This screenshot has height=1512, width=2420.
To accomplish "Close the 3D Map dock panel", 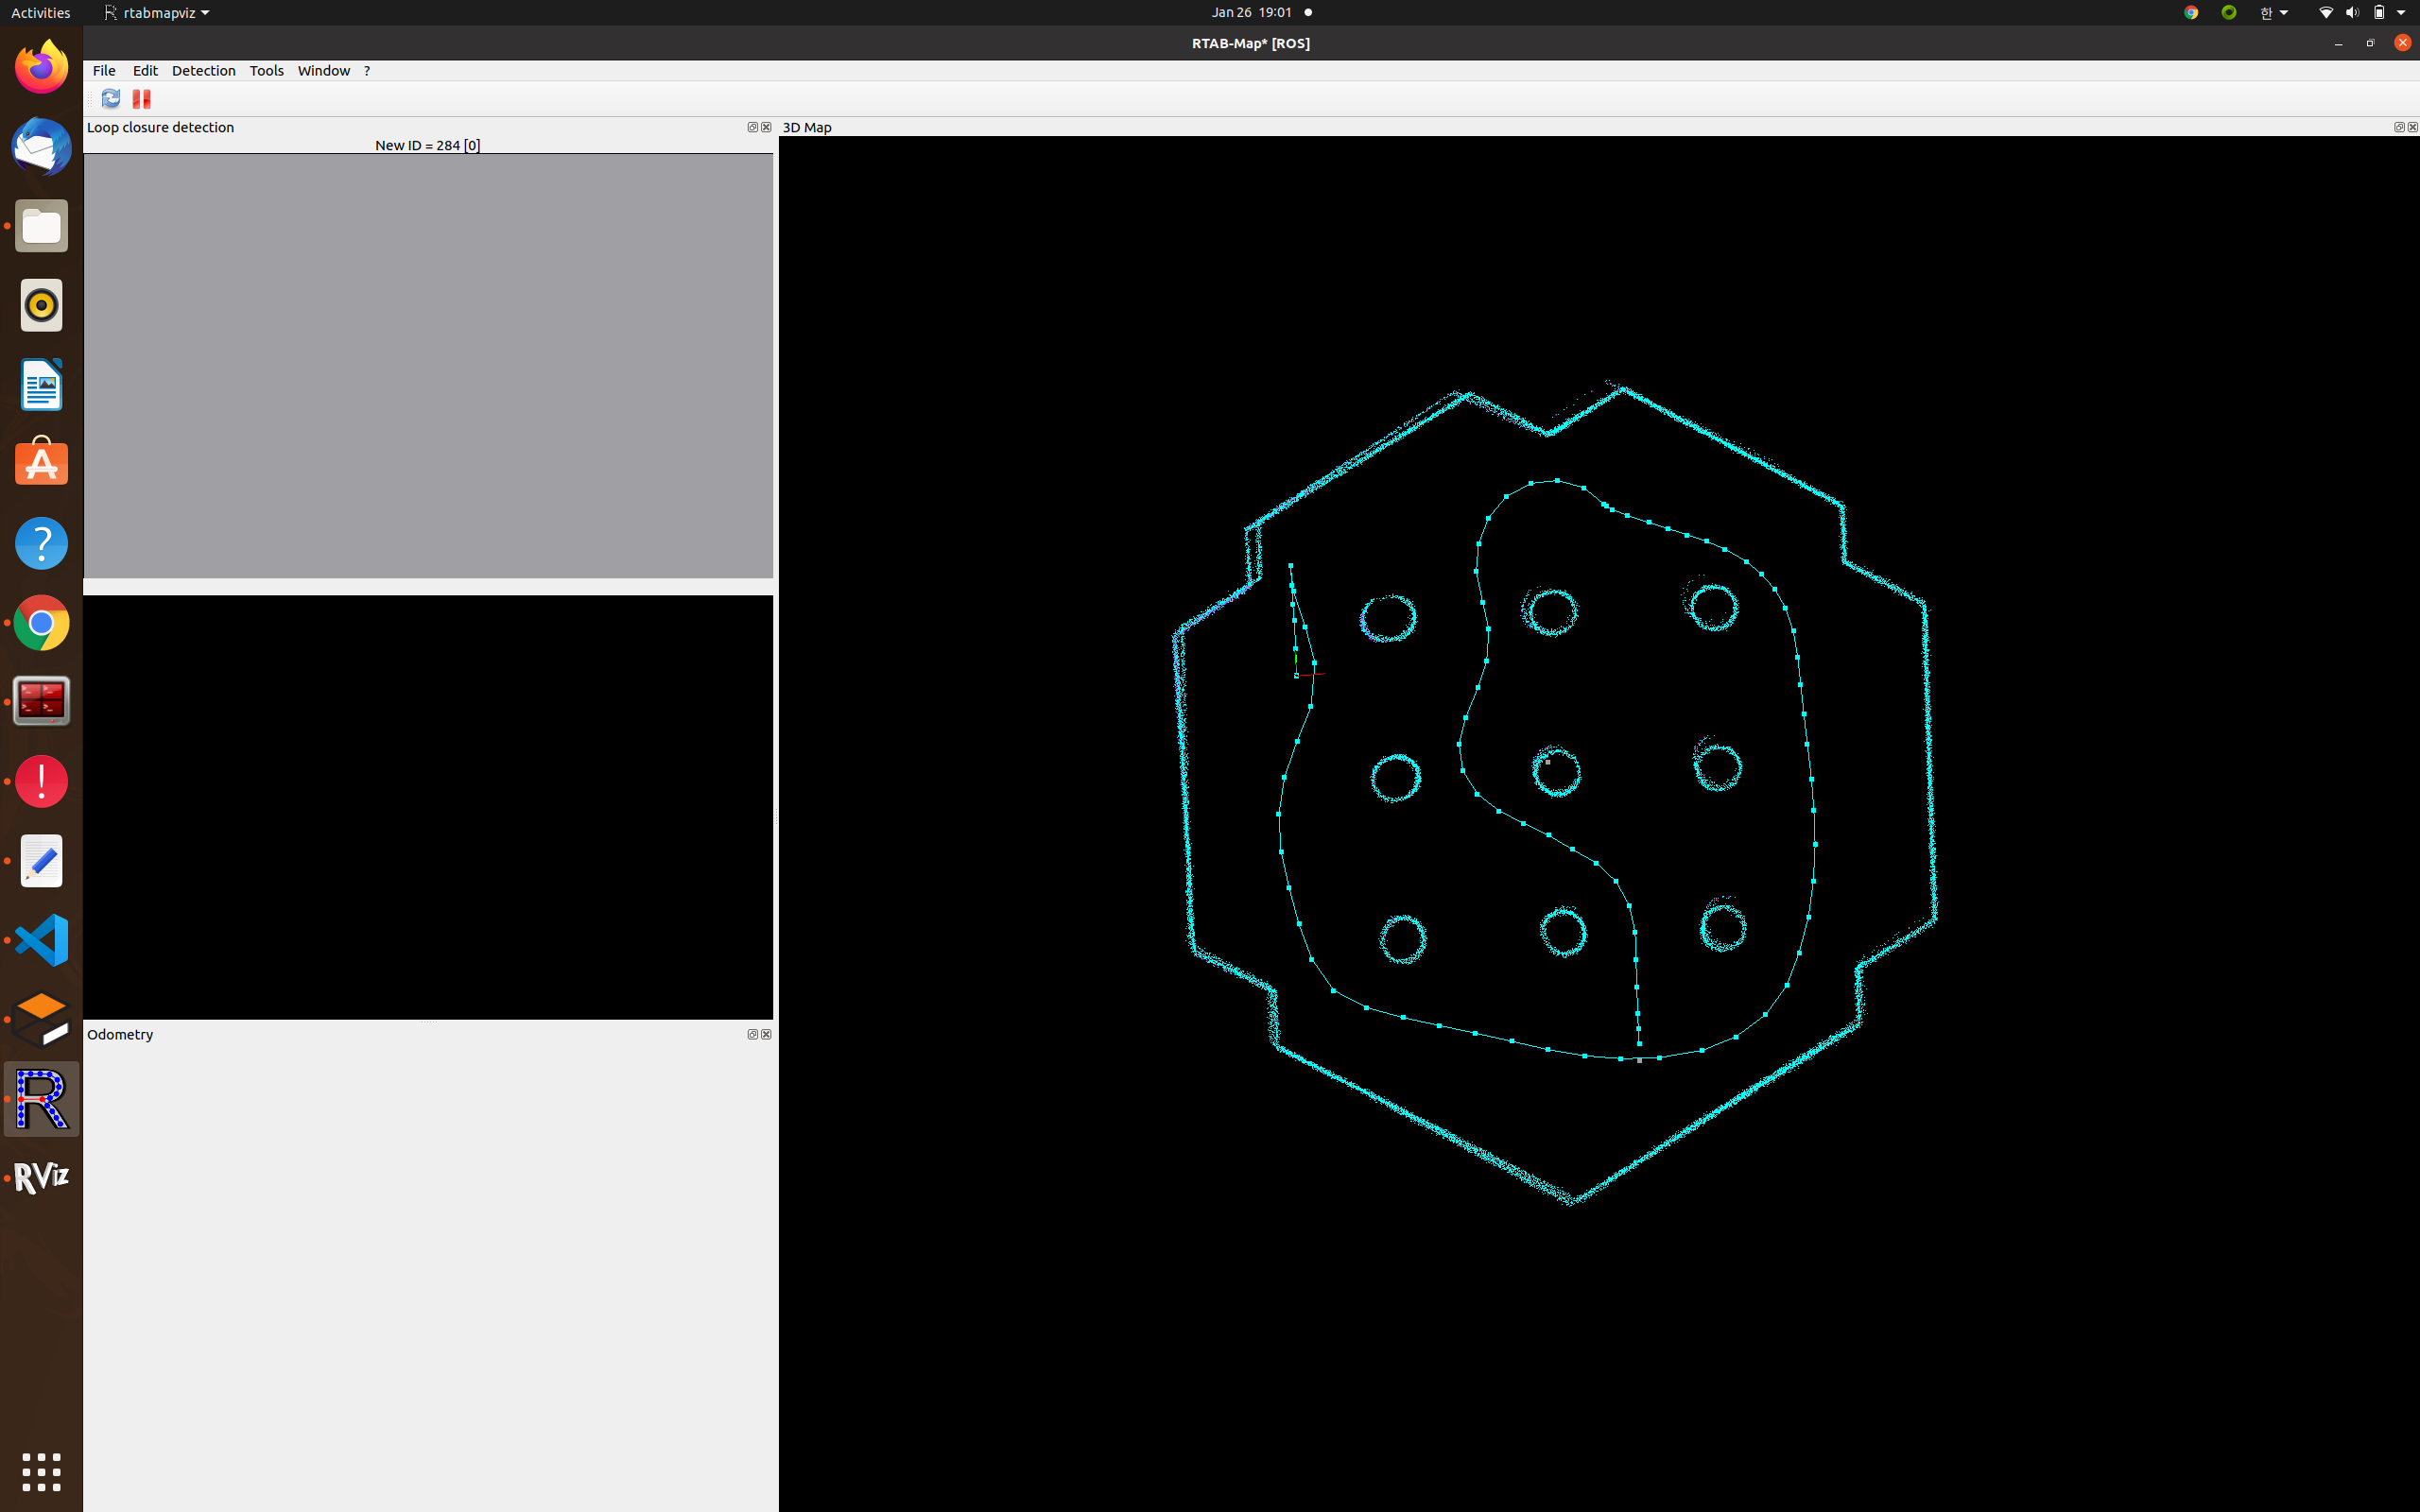I will coord(2412,127).
